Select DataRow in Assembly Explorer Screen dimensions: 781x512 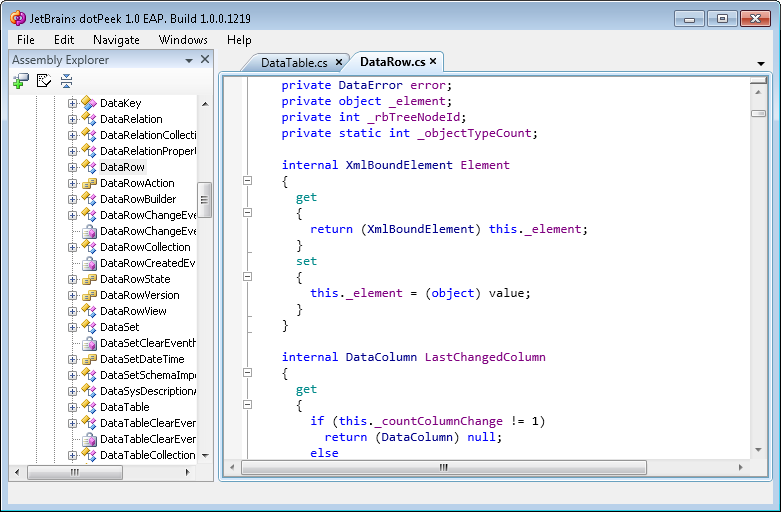pos(122,167)
